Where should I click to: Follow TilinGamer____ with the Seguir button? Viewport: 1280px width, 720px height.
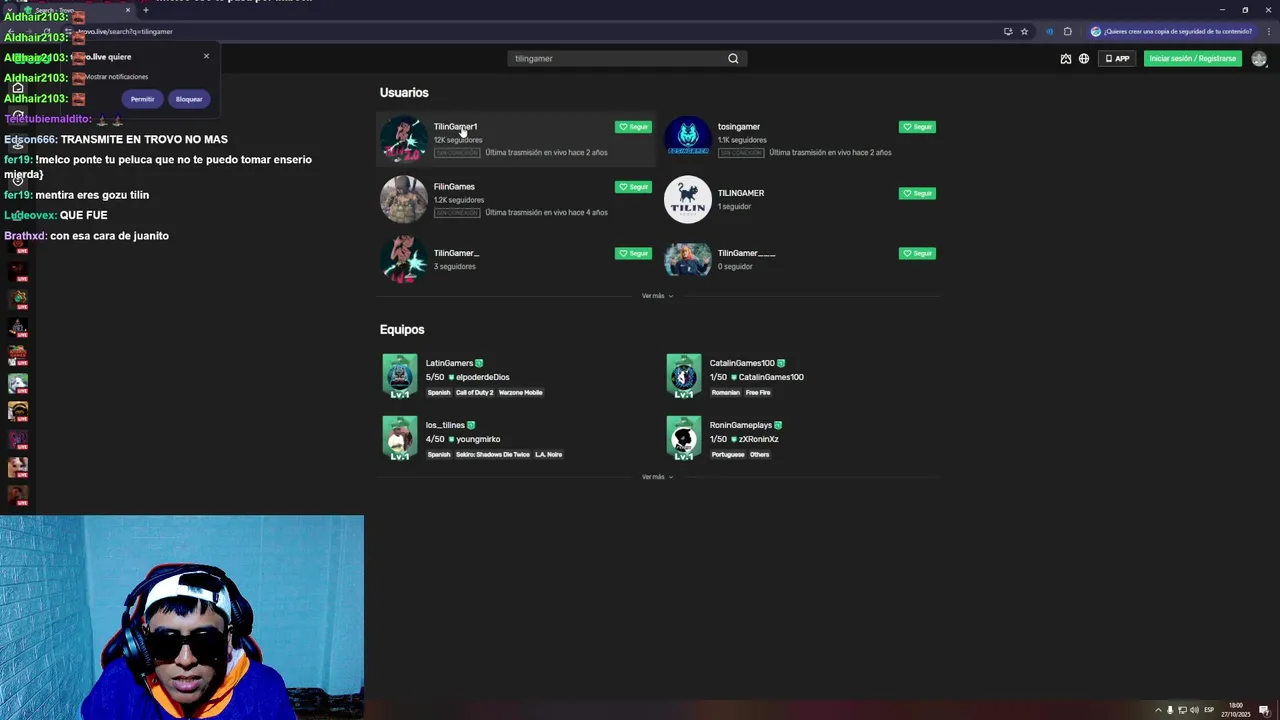[917, 253]
